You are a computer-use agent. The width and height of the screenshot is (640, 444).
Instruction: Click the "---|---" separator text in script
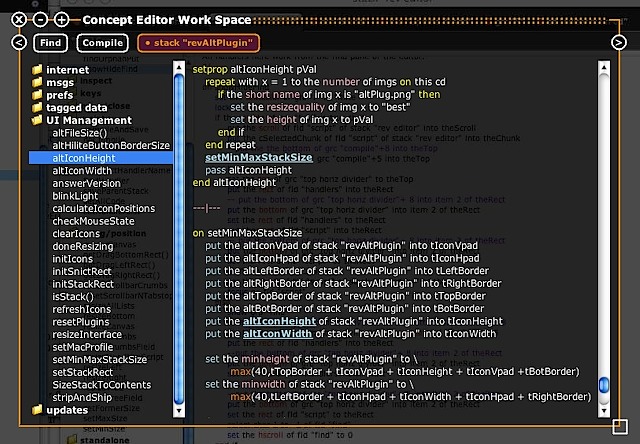point(207,208)
